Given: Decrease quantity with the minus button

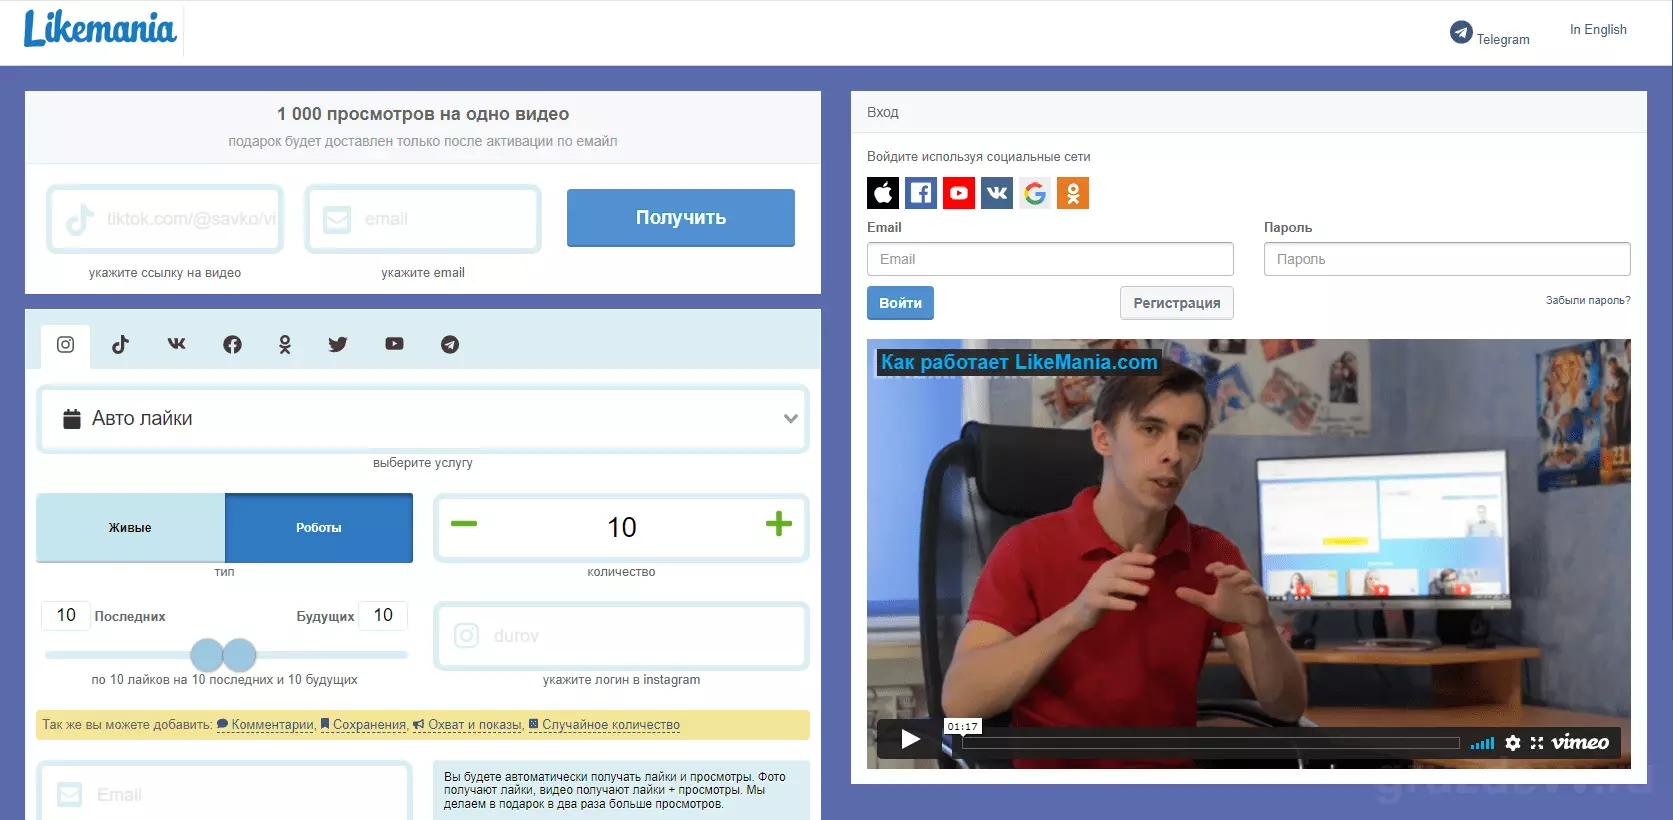Looking at the screenshot, I should (464, 524).
